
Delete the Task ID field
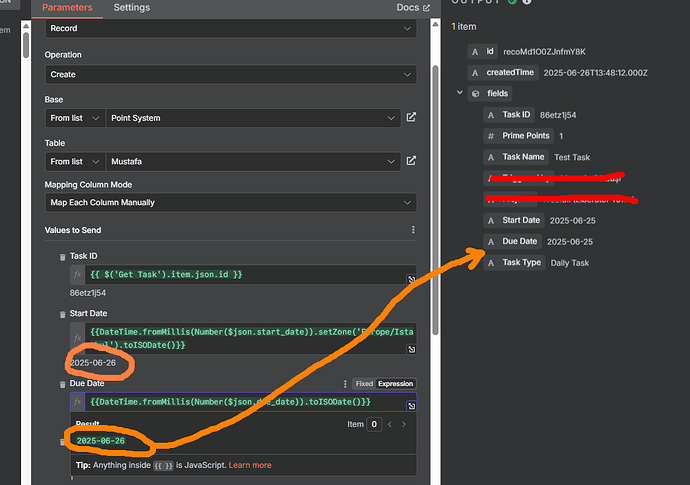pos(62,257)
